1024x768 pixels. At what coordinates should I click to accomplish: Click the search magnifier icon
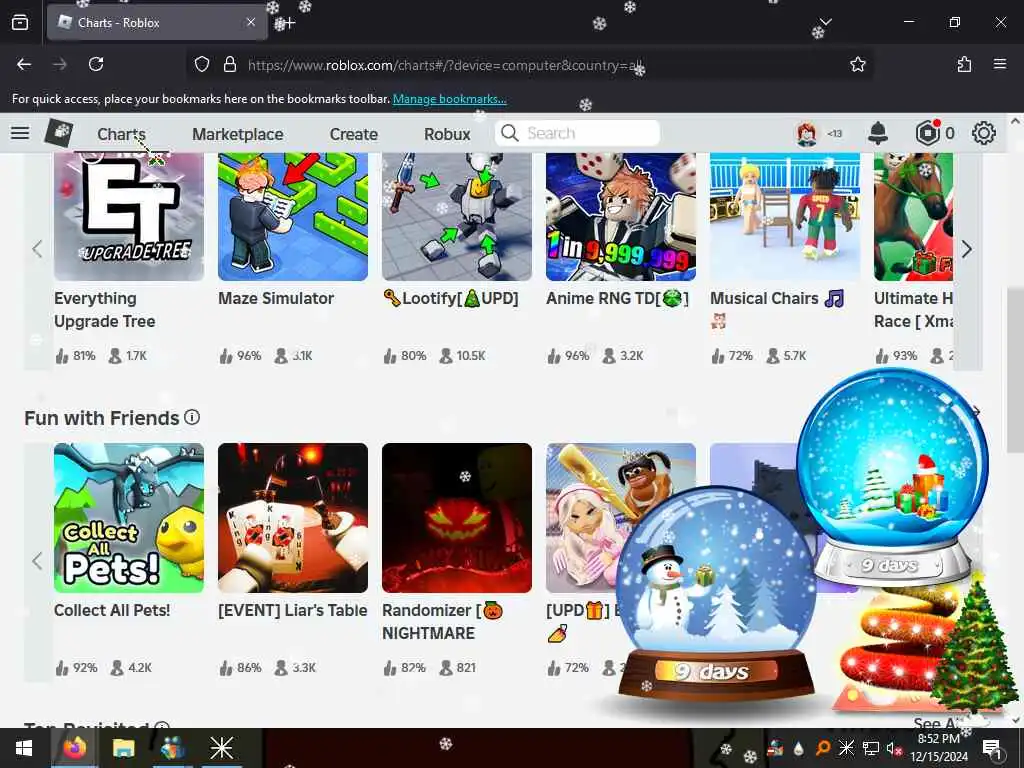(510, 133)
